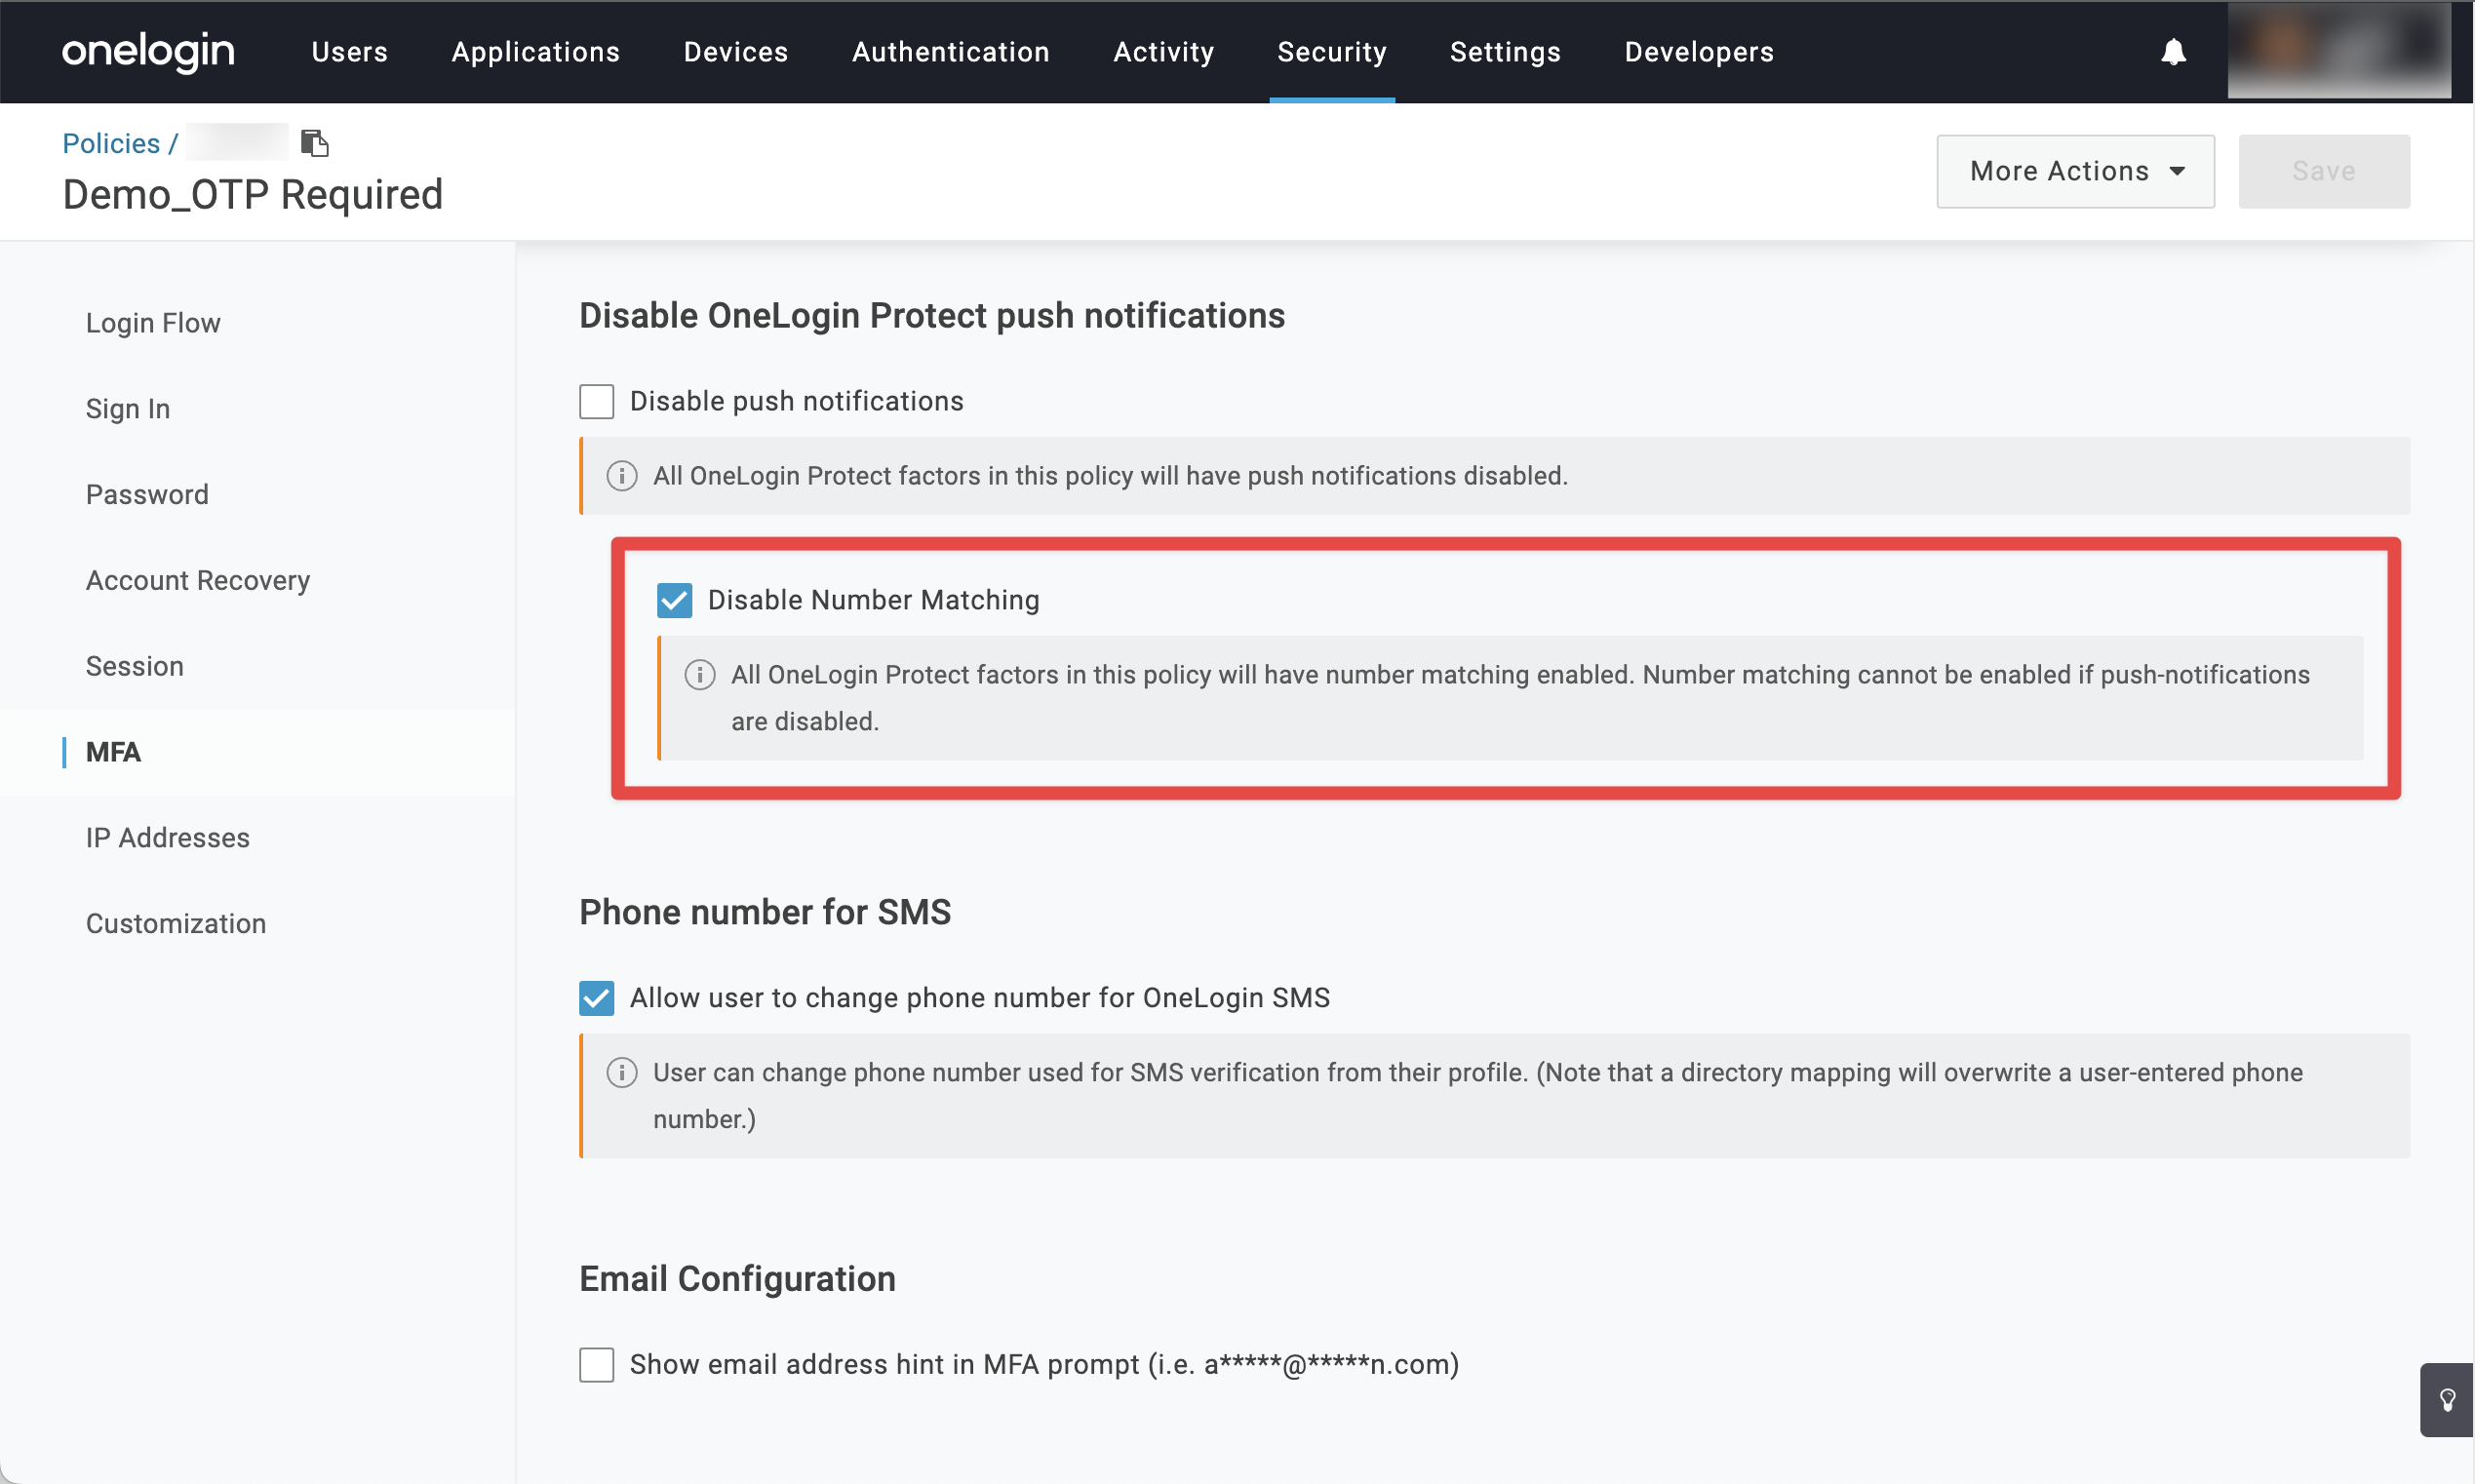Open the Customization section
This screenshot has width=2475, height=1484.
[176, 924]
